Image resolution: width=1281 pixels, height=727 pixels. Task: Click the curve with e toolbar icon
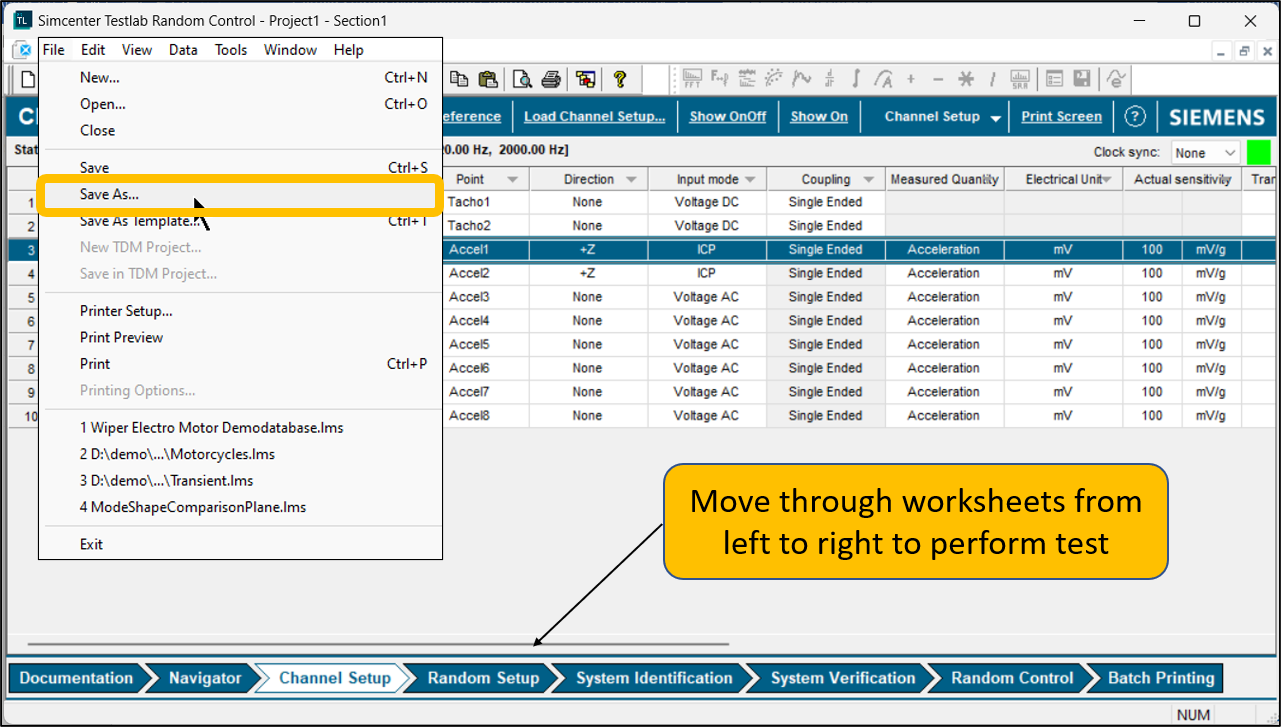(x=1117, y=79)
